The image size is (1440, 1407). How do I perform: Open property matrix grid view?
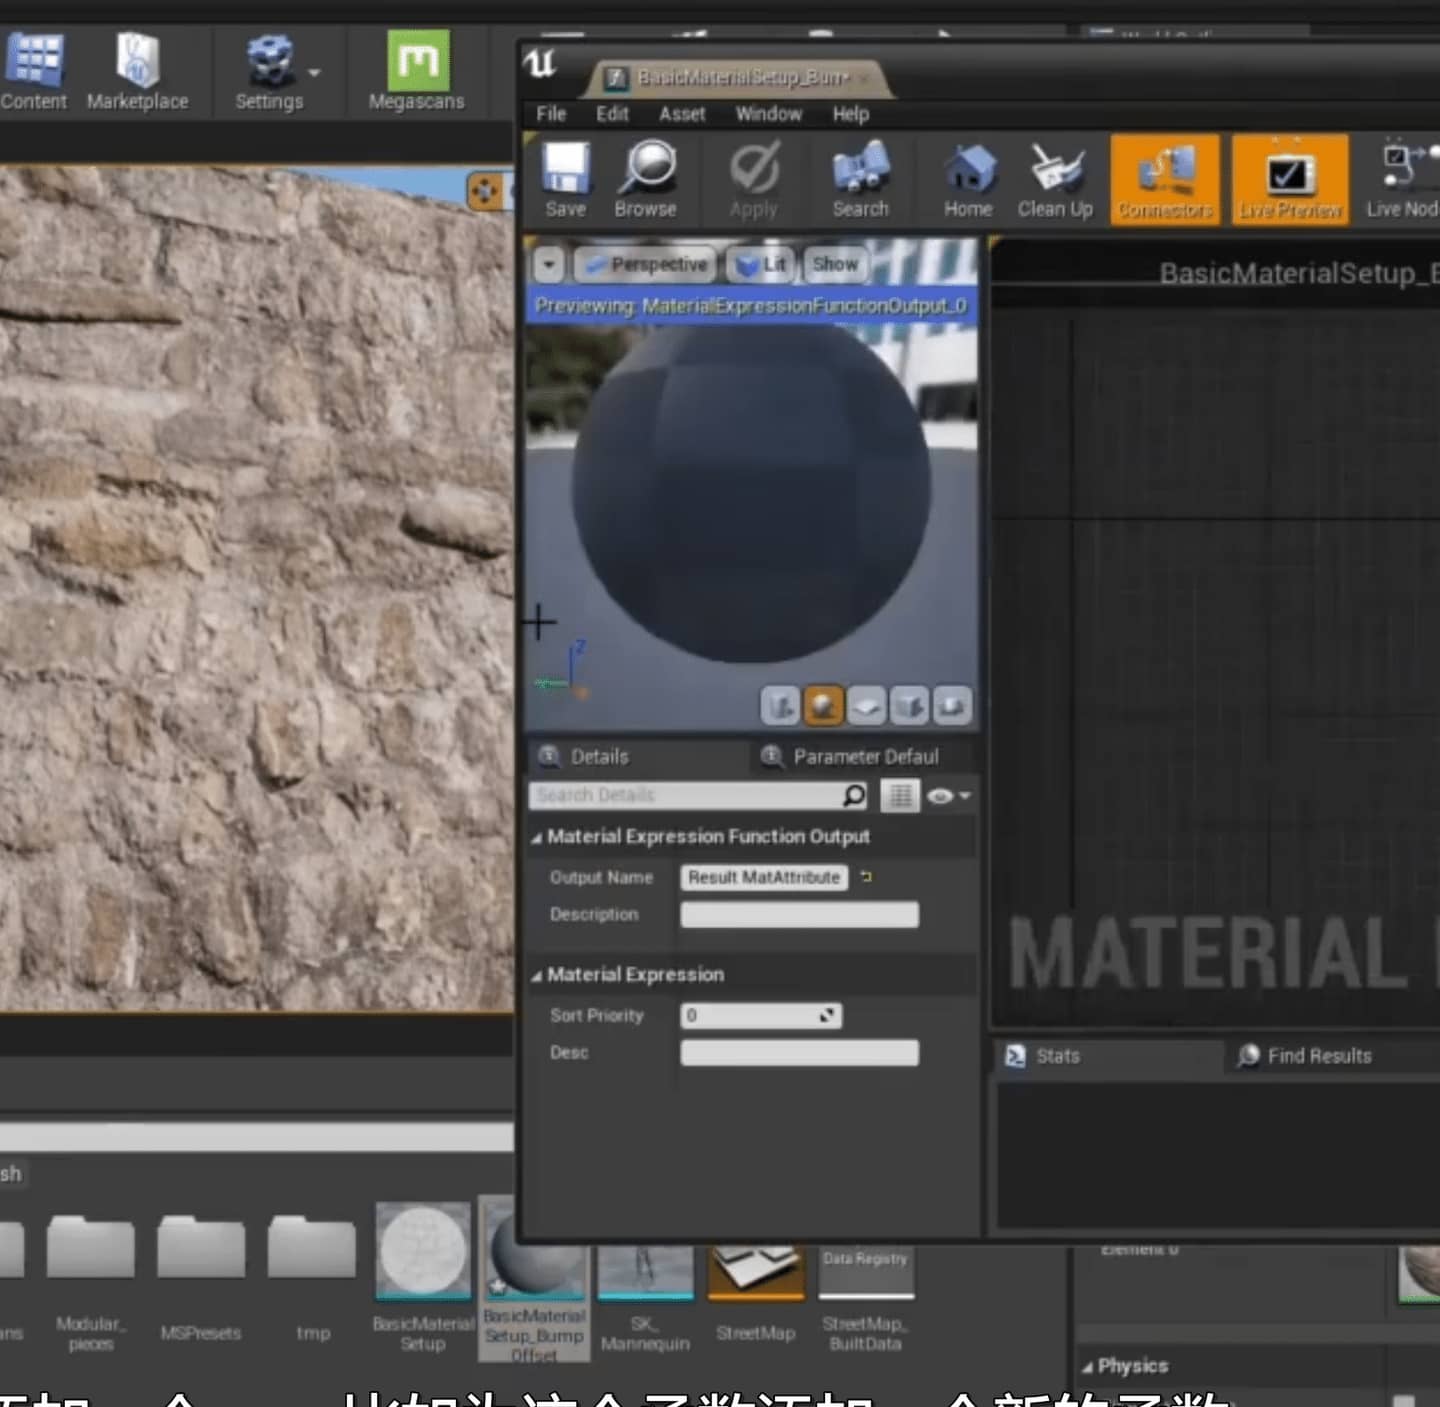click(x=900, y=796)
